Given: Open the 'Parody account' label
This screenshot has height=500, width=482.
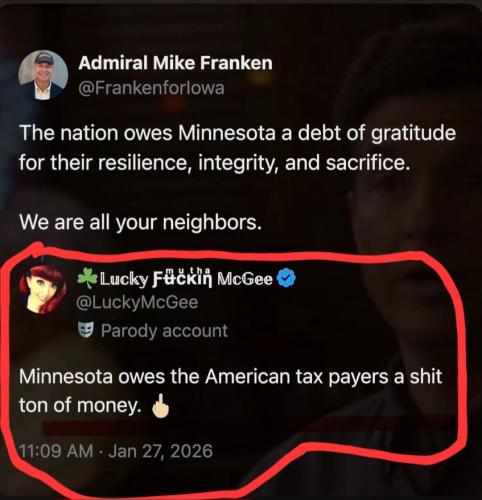Looking at the screenshot, I should pos(164,331).
